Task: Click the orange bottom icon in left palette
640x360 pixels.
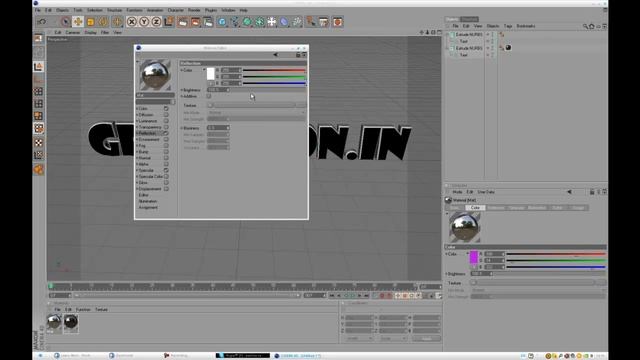Action: click(x=38, y=169)
